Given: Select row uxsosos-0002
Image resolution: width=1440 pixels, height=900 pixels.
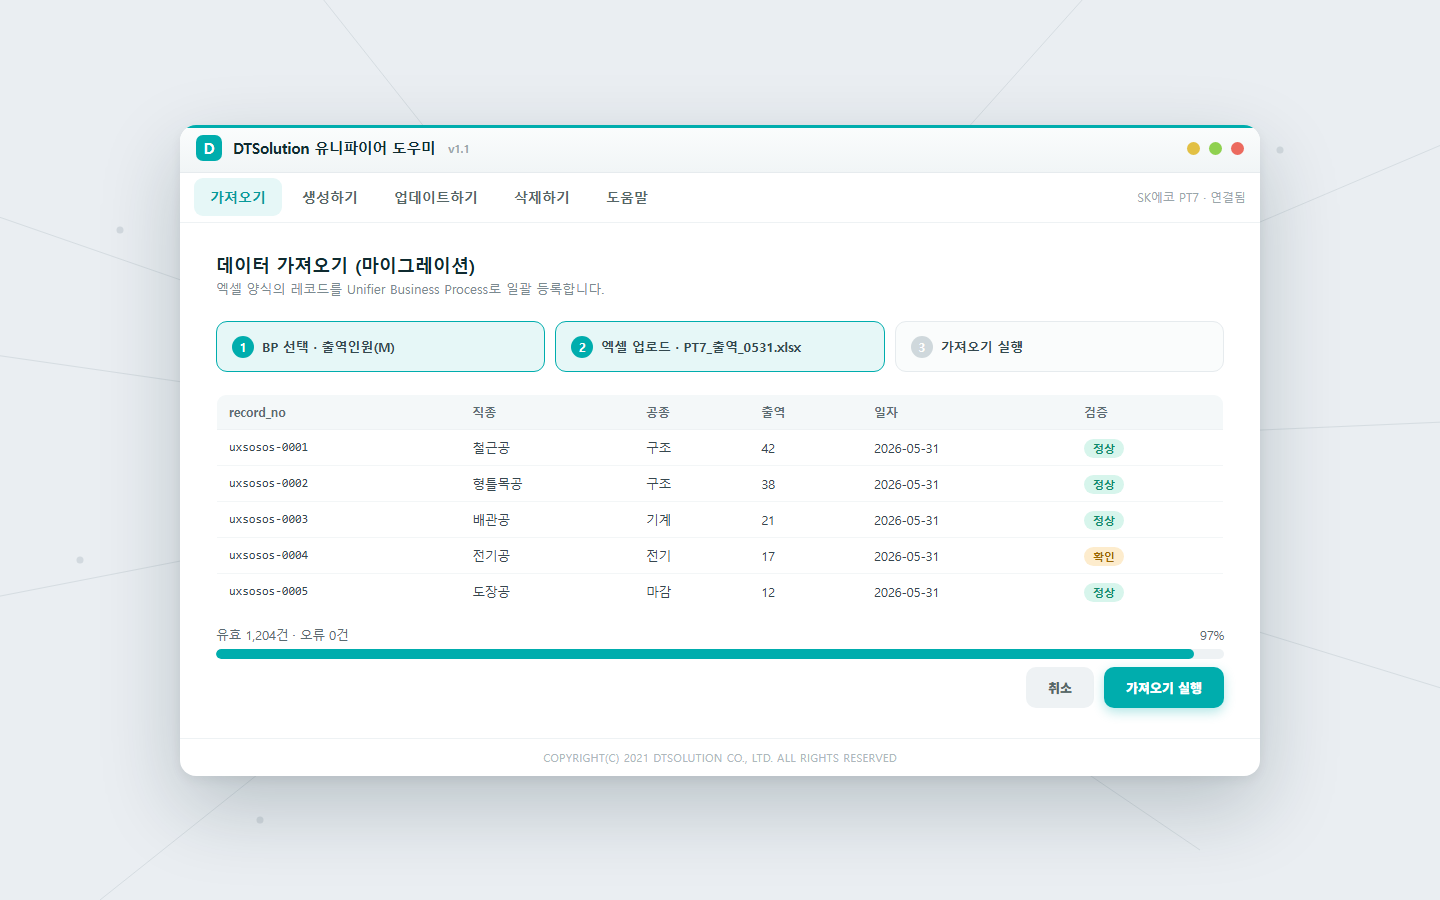Looking at the screenshot, I should (720, 484).
